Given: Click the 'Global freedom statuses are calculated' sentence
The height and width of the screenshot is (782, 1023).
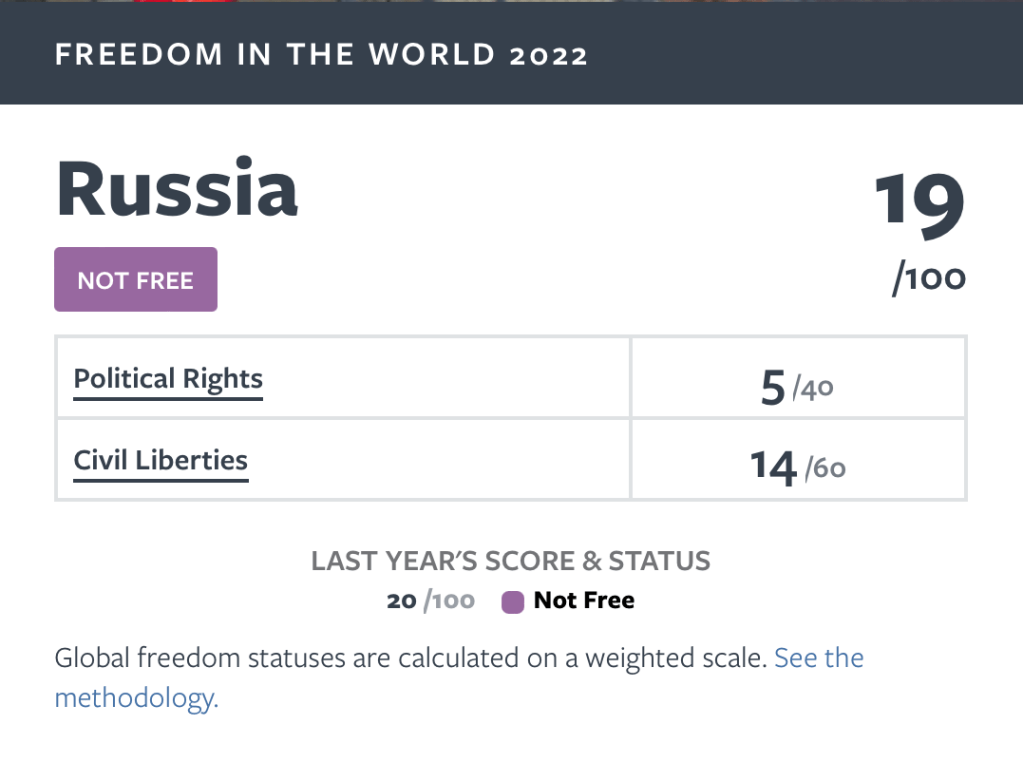Looking at the screenshot, I should click(x=410, y=658).
